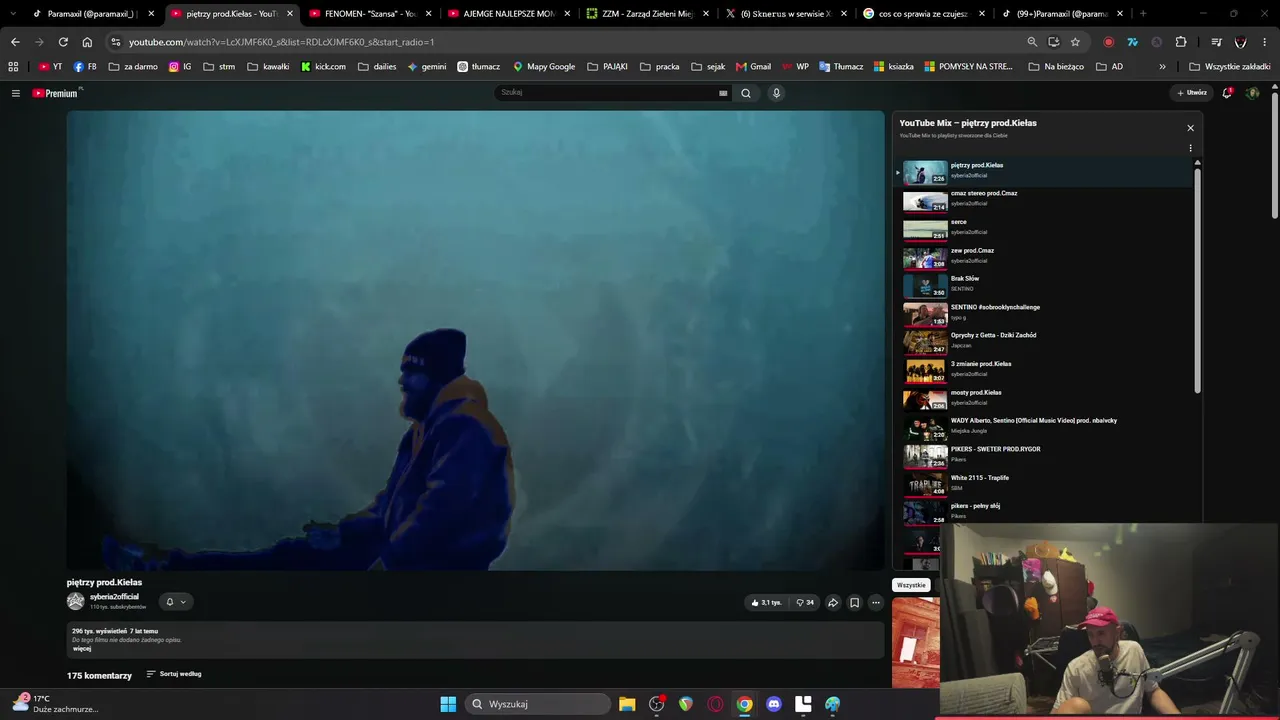Image resolution: width=1280 pixels, height=720 pixels.
Task: Open Opera browser from the taskbar
Action: click(x=715, y=704)
